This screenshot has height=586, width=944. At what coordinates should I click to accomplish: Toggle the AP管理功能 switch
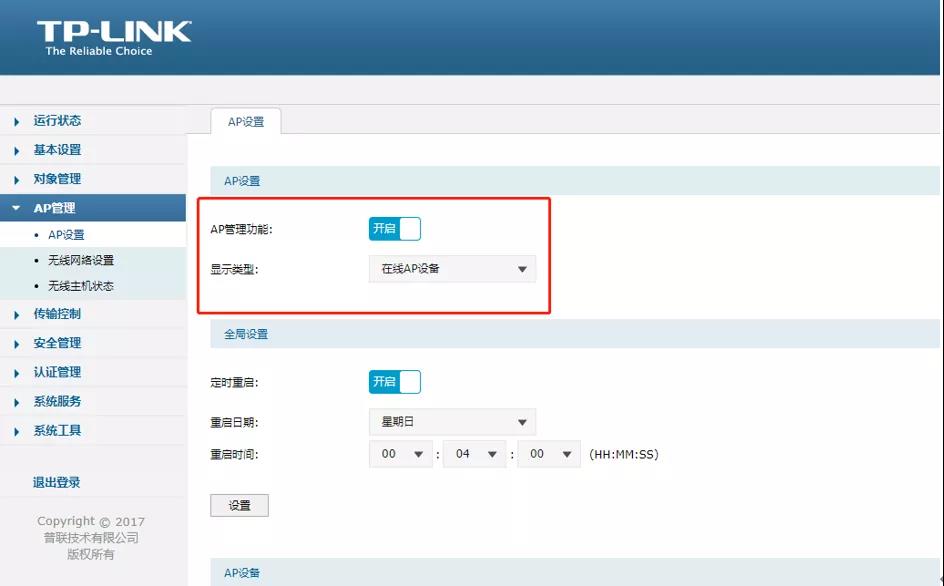tap(395, 229)
